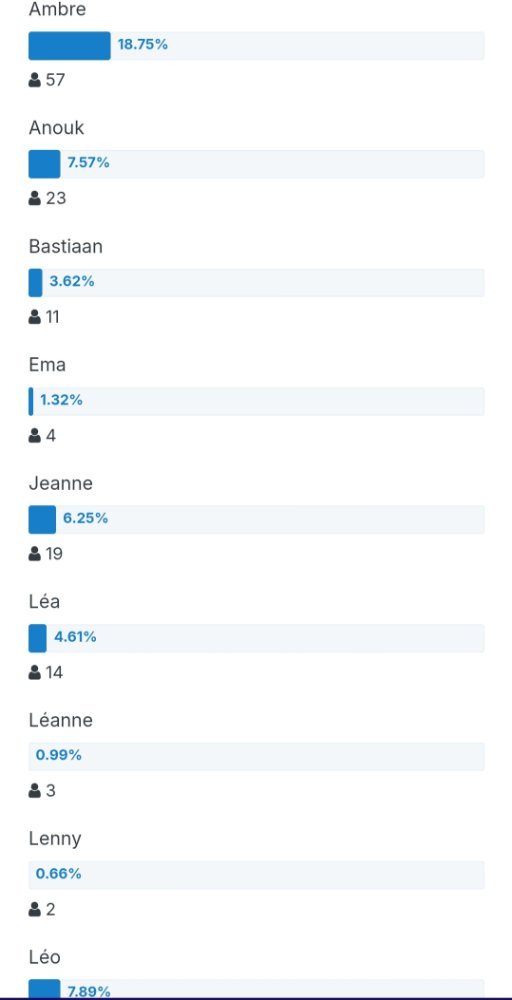Click the 1.32% label on Ema's bar

(x=61, y=401)
